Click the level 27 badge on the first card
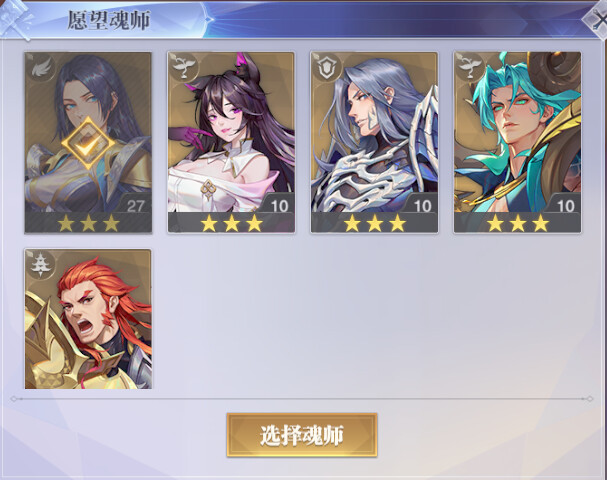Viewport: 607px width, 480px height. coord(134,205)
